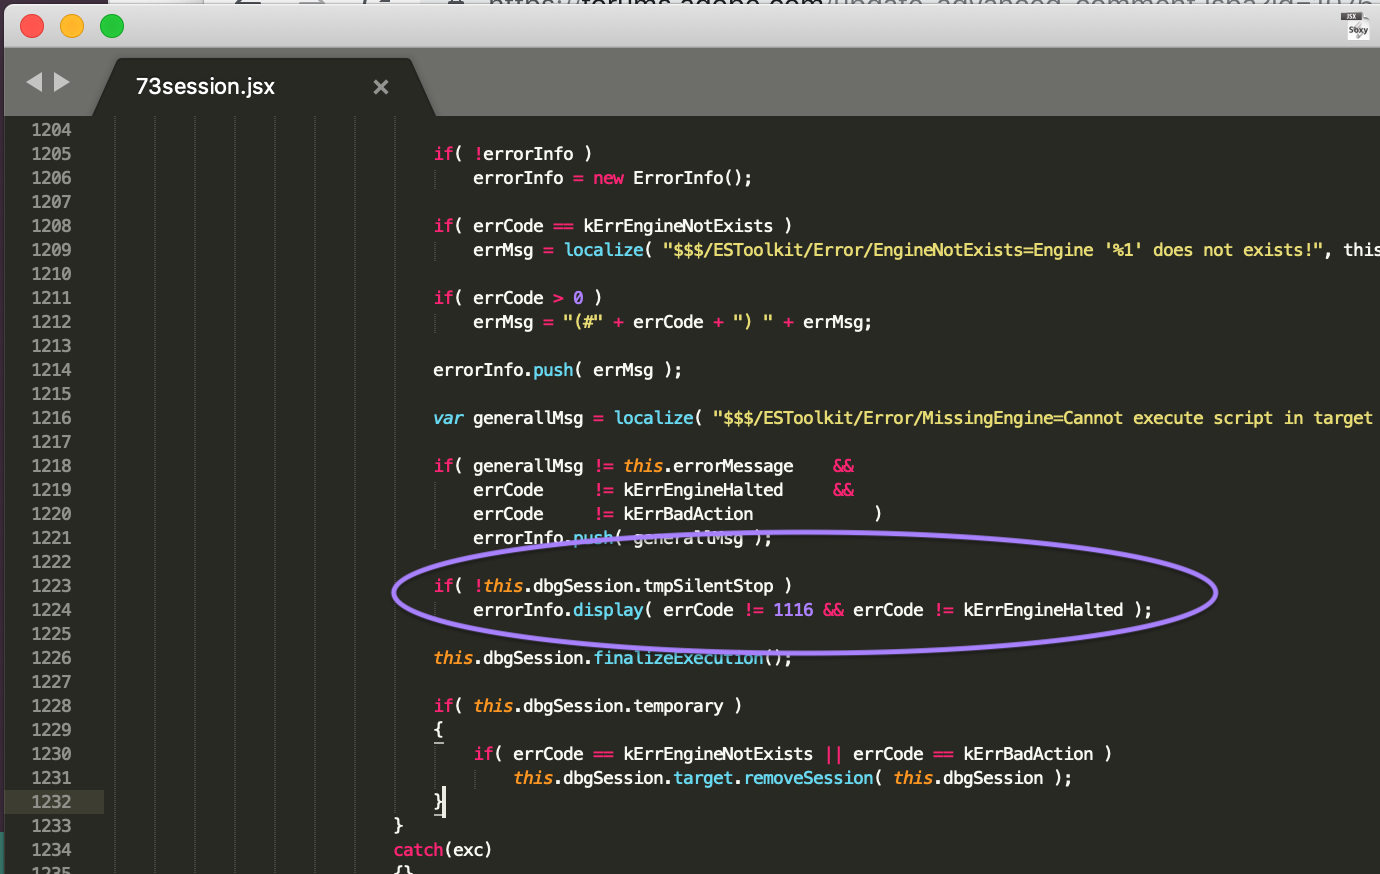The width and height of the screenshot is (1380, 874).
Task: Click line number 1205 in gutter
Action: [x=51, y=154]
